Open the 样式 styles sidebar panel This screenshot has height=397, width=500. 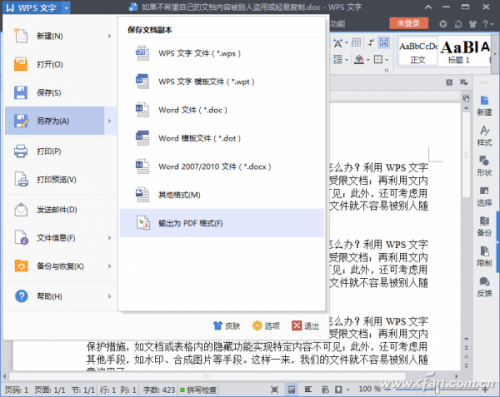pyautogui.click(x=484, y=136)
